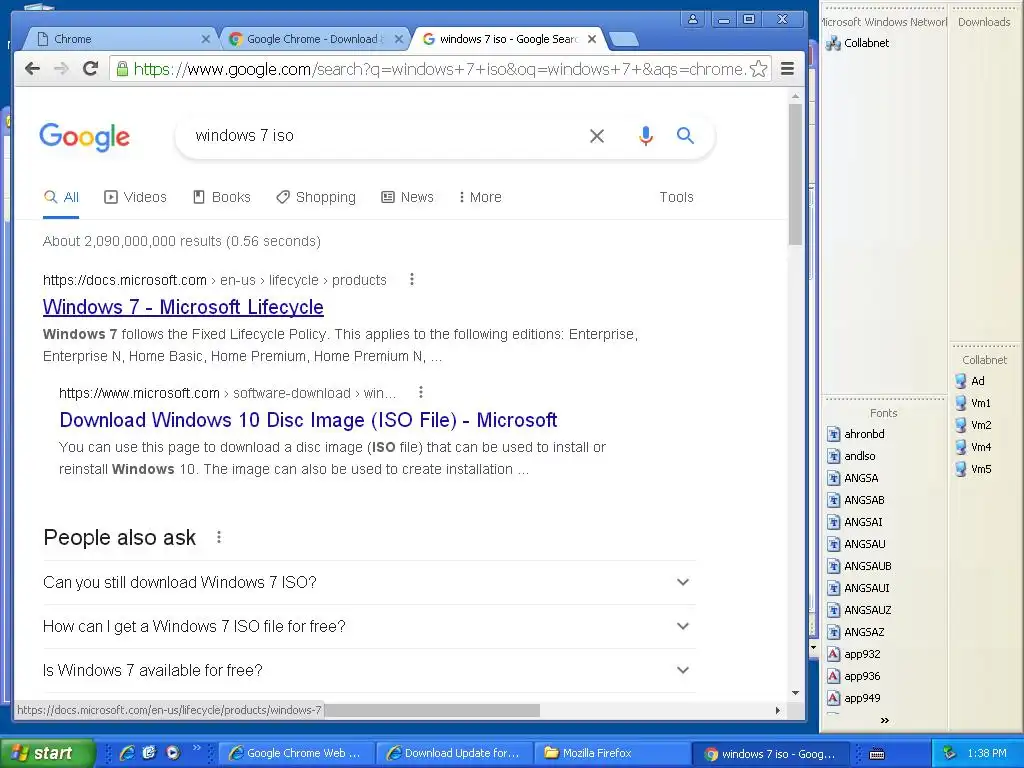Open the Tools options

tap(676, 197)
